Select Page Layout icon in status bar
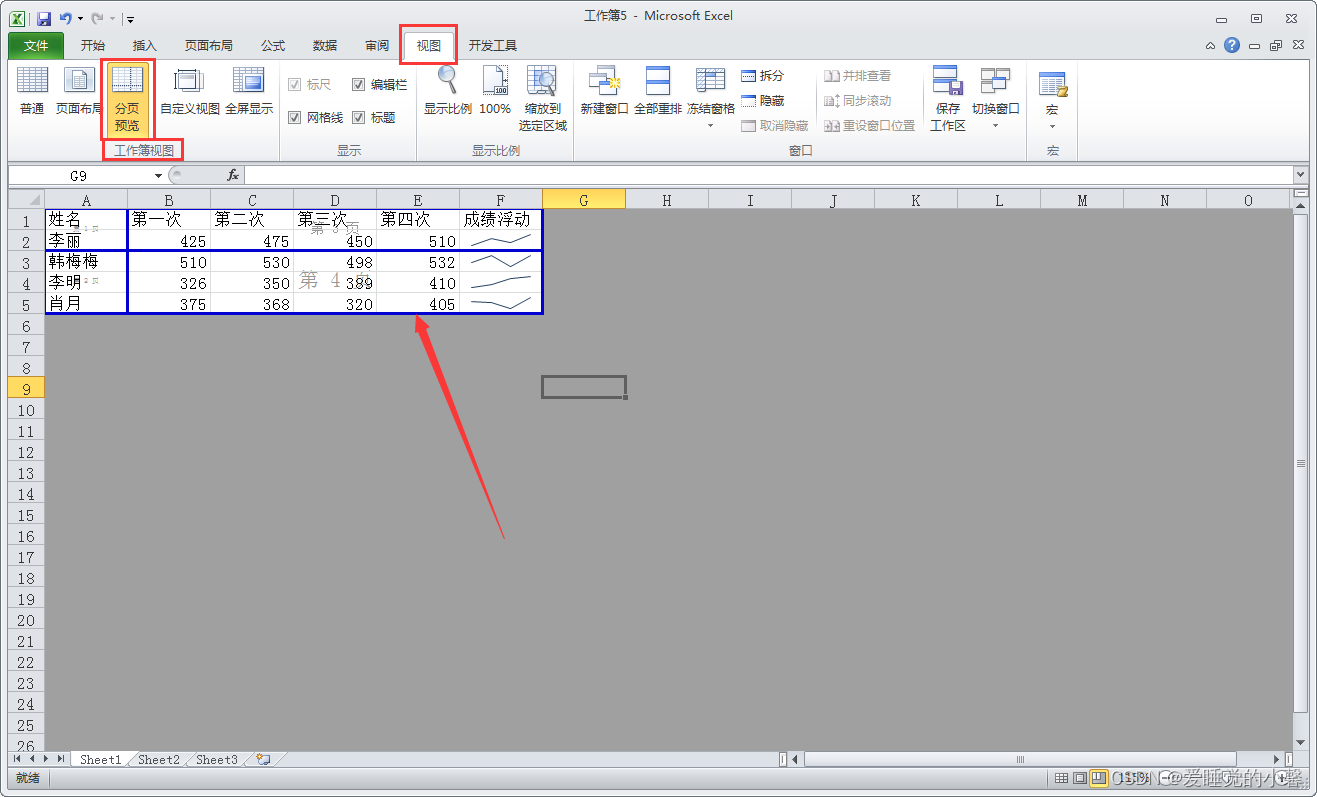The height and width of the screenshot is (797, 1317). pos(1080,778)
